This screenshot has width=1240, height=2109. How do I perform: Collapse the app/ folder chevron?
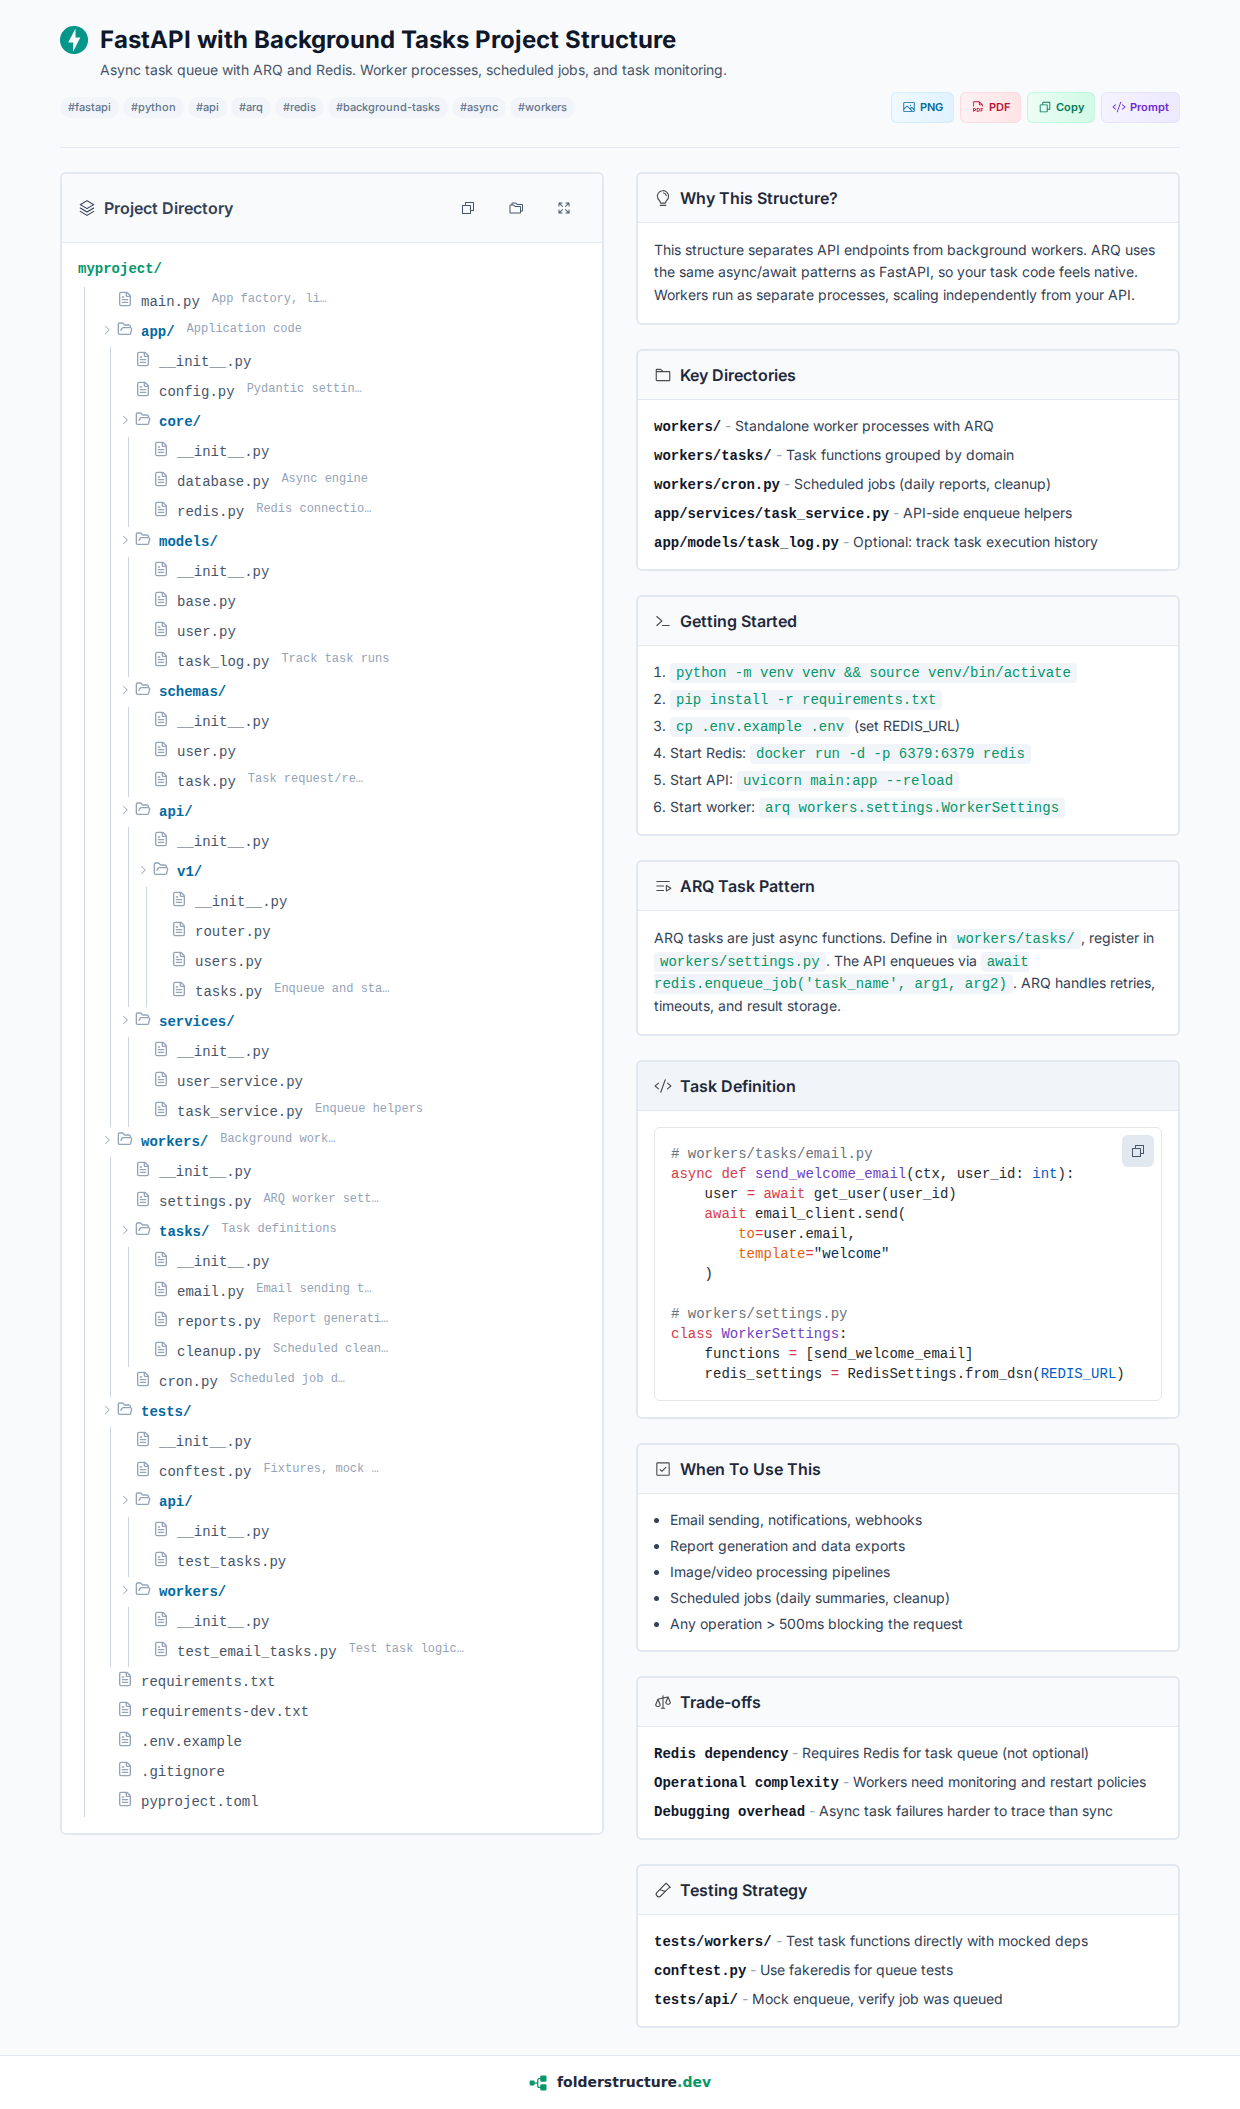click(107, 330)
